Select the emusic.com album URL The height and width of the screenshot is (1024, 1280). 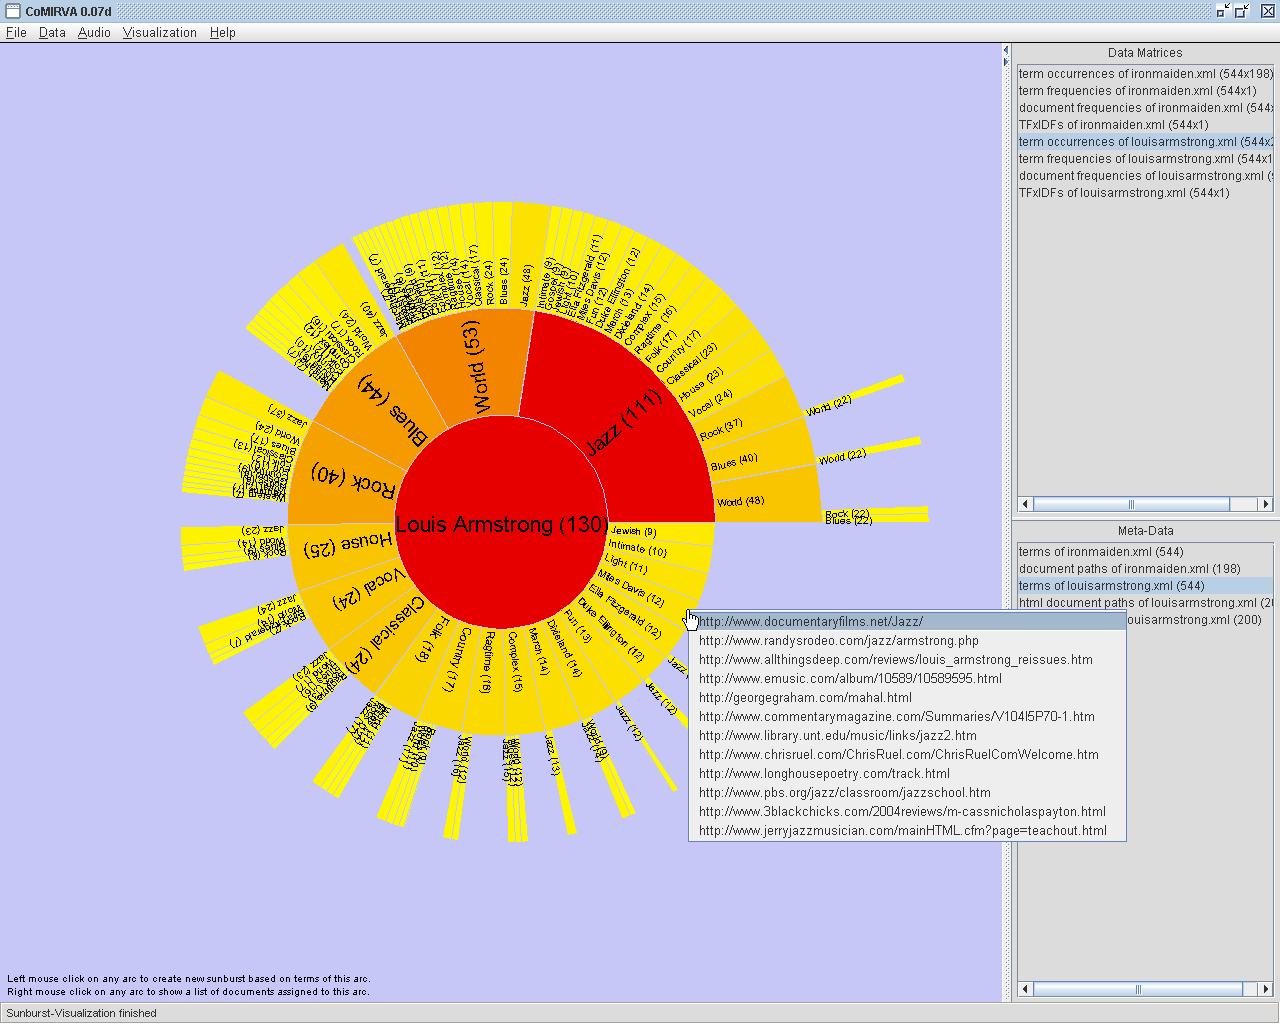(x=907, y=678)
